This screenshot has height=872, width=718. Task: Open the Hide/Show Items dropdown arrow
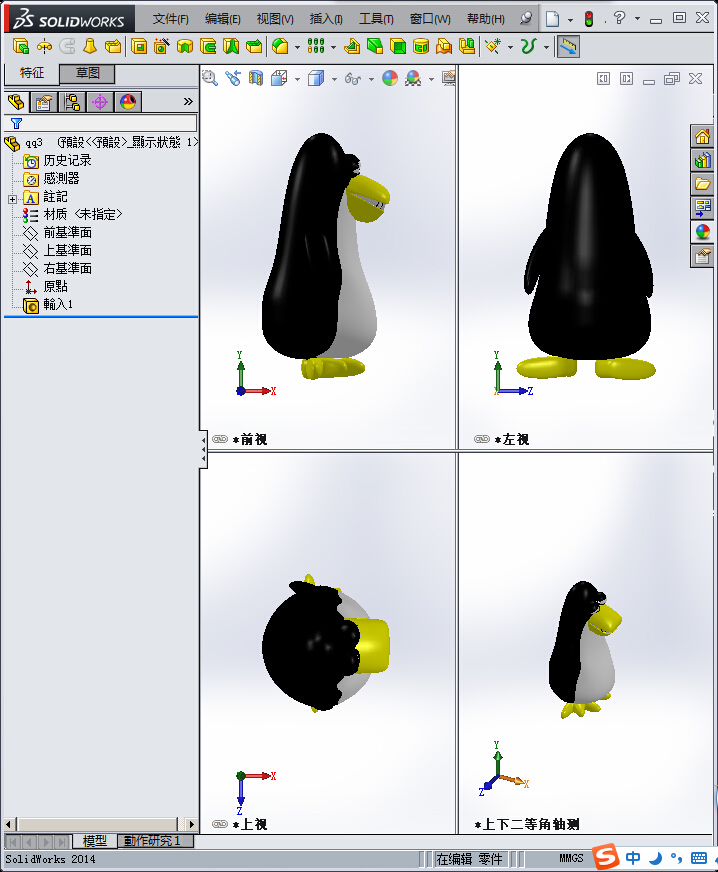(x=372, y=79)
